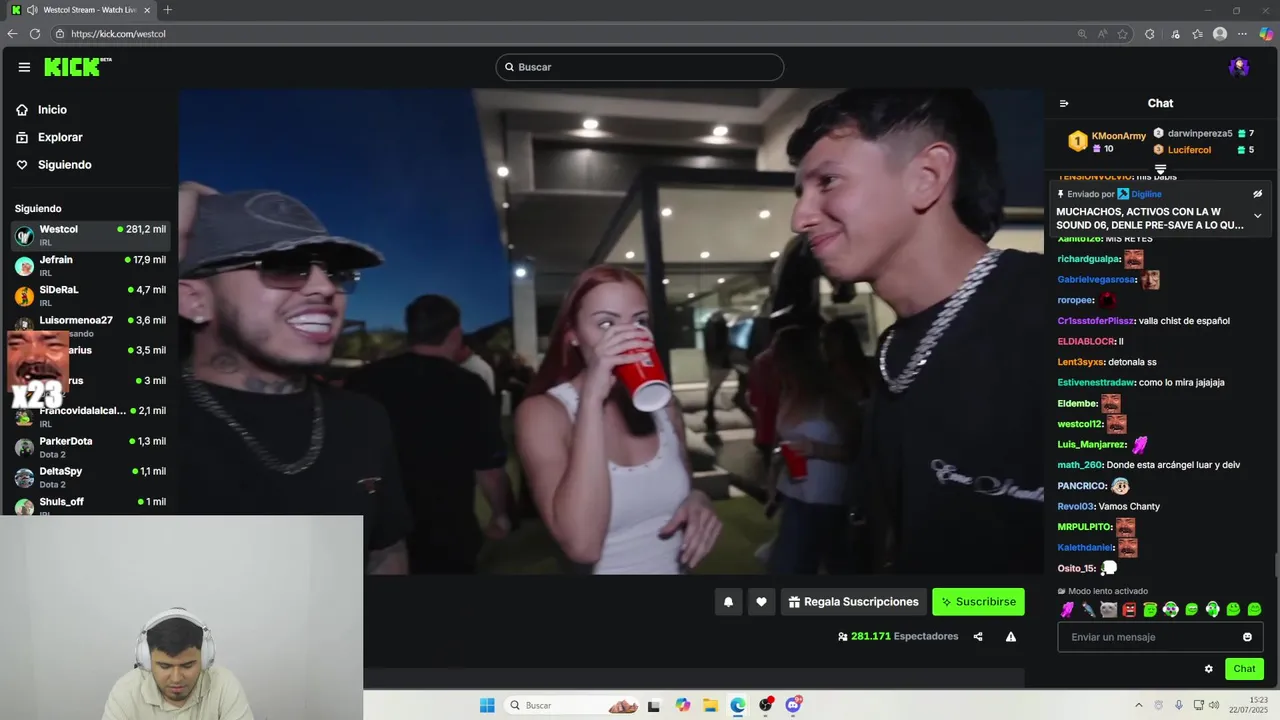
Task: Open the Francovidalalcal channel
Action: (90, 416)
